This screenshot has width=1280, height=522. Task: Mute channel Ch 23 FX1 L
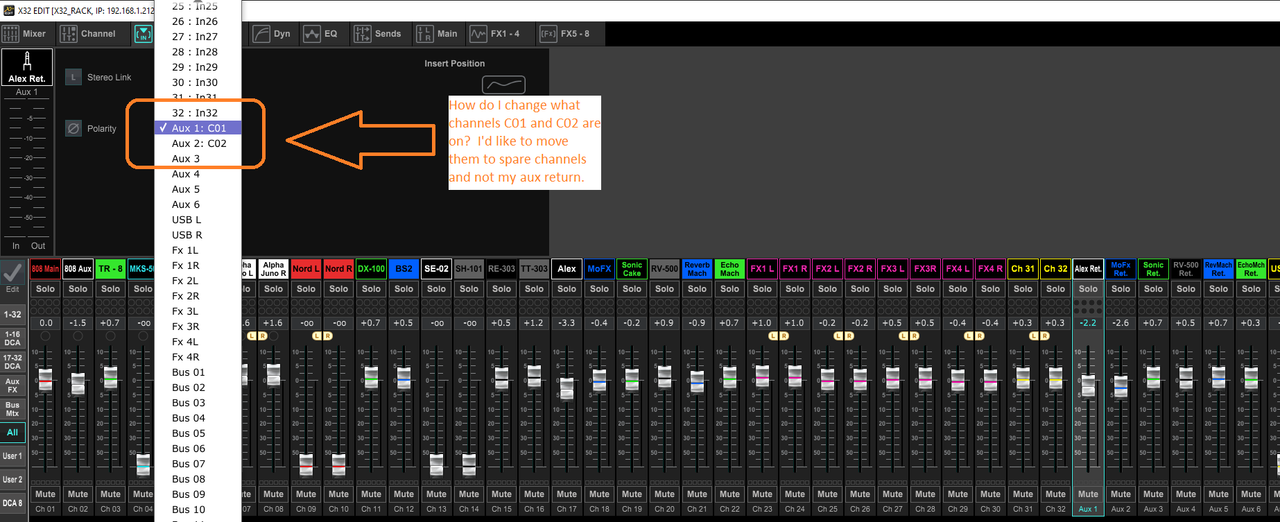pyautogui.click(x=762, y=494)
